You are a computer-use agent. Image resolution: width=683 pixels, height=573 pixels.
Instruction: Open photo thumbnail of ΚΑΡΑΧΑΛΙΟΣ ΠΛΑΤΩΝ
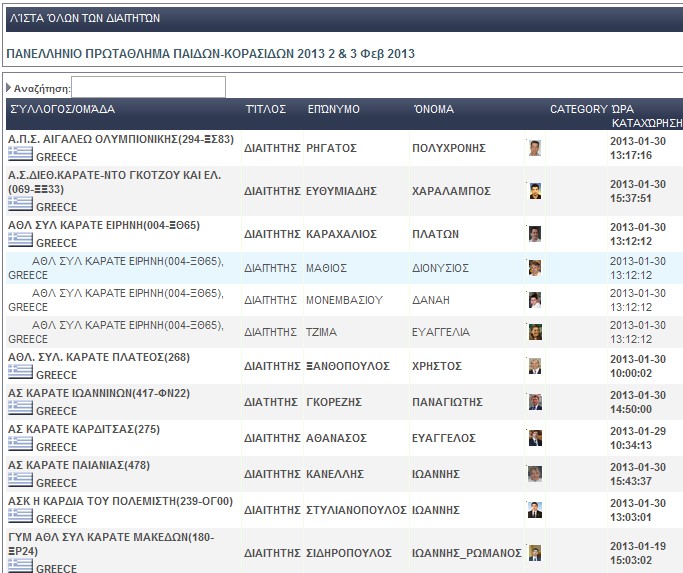click(535, 234)
